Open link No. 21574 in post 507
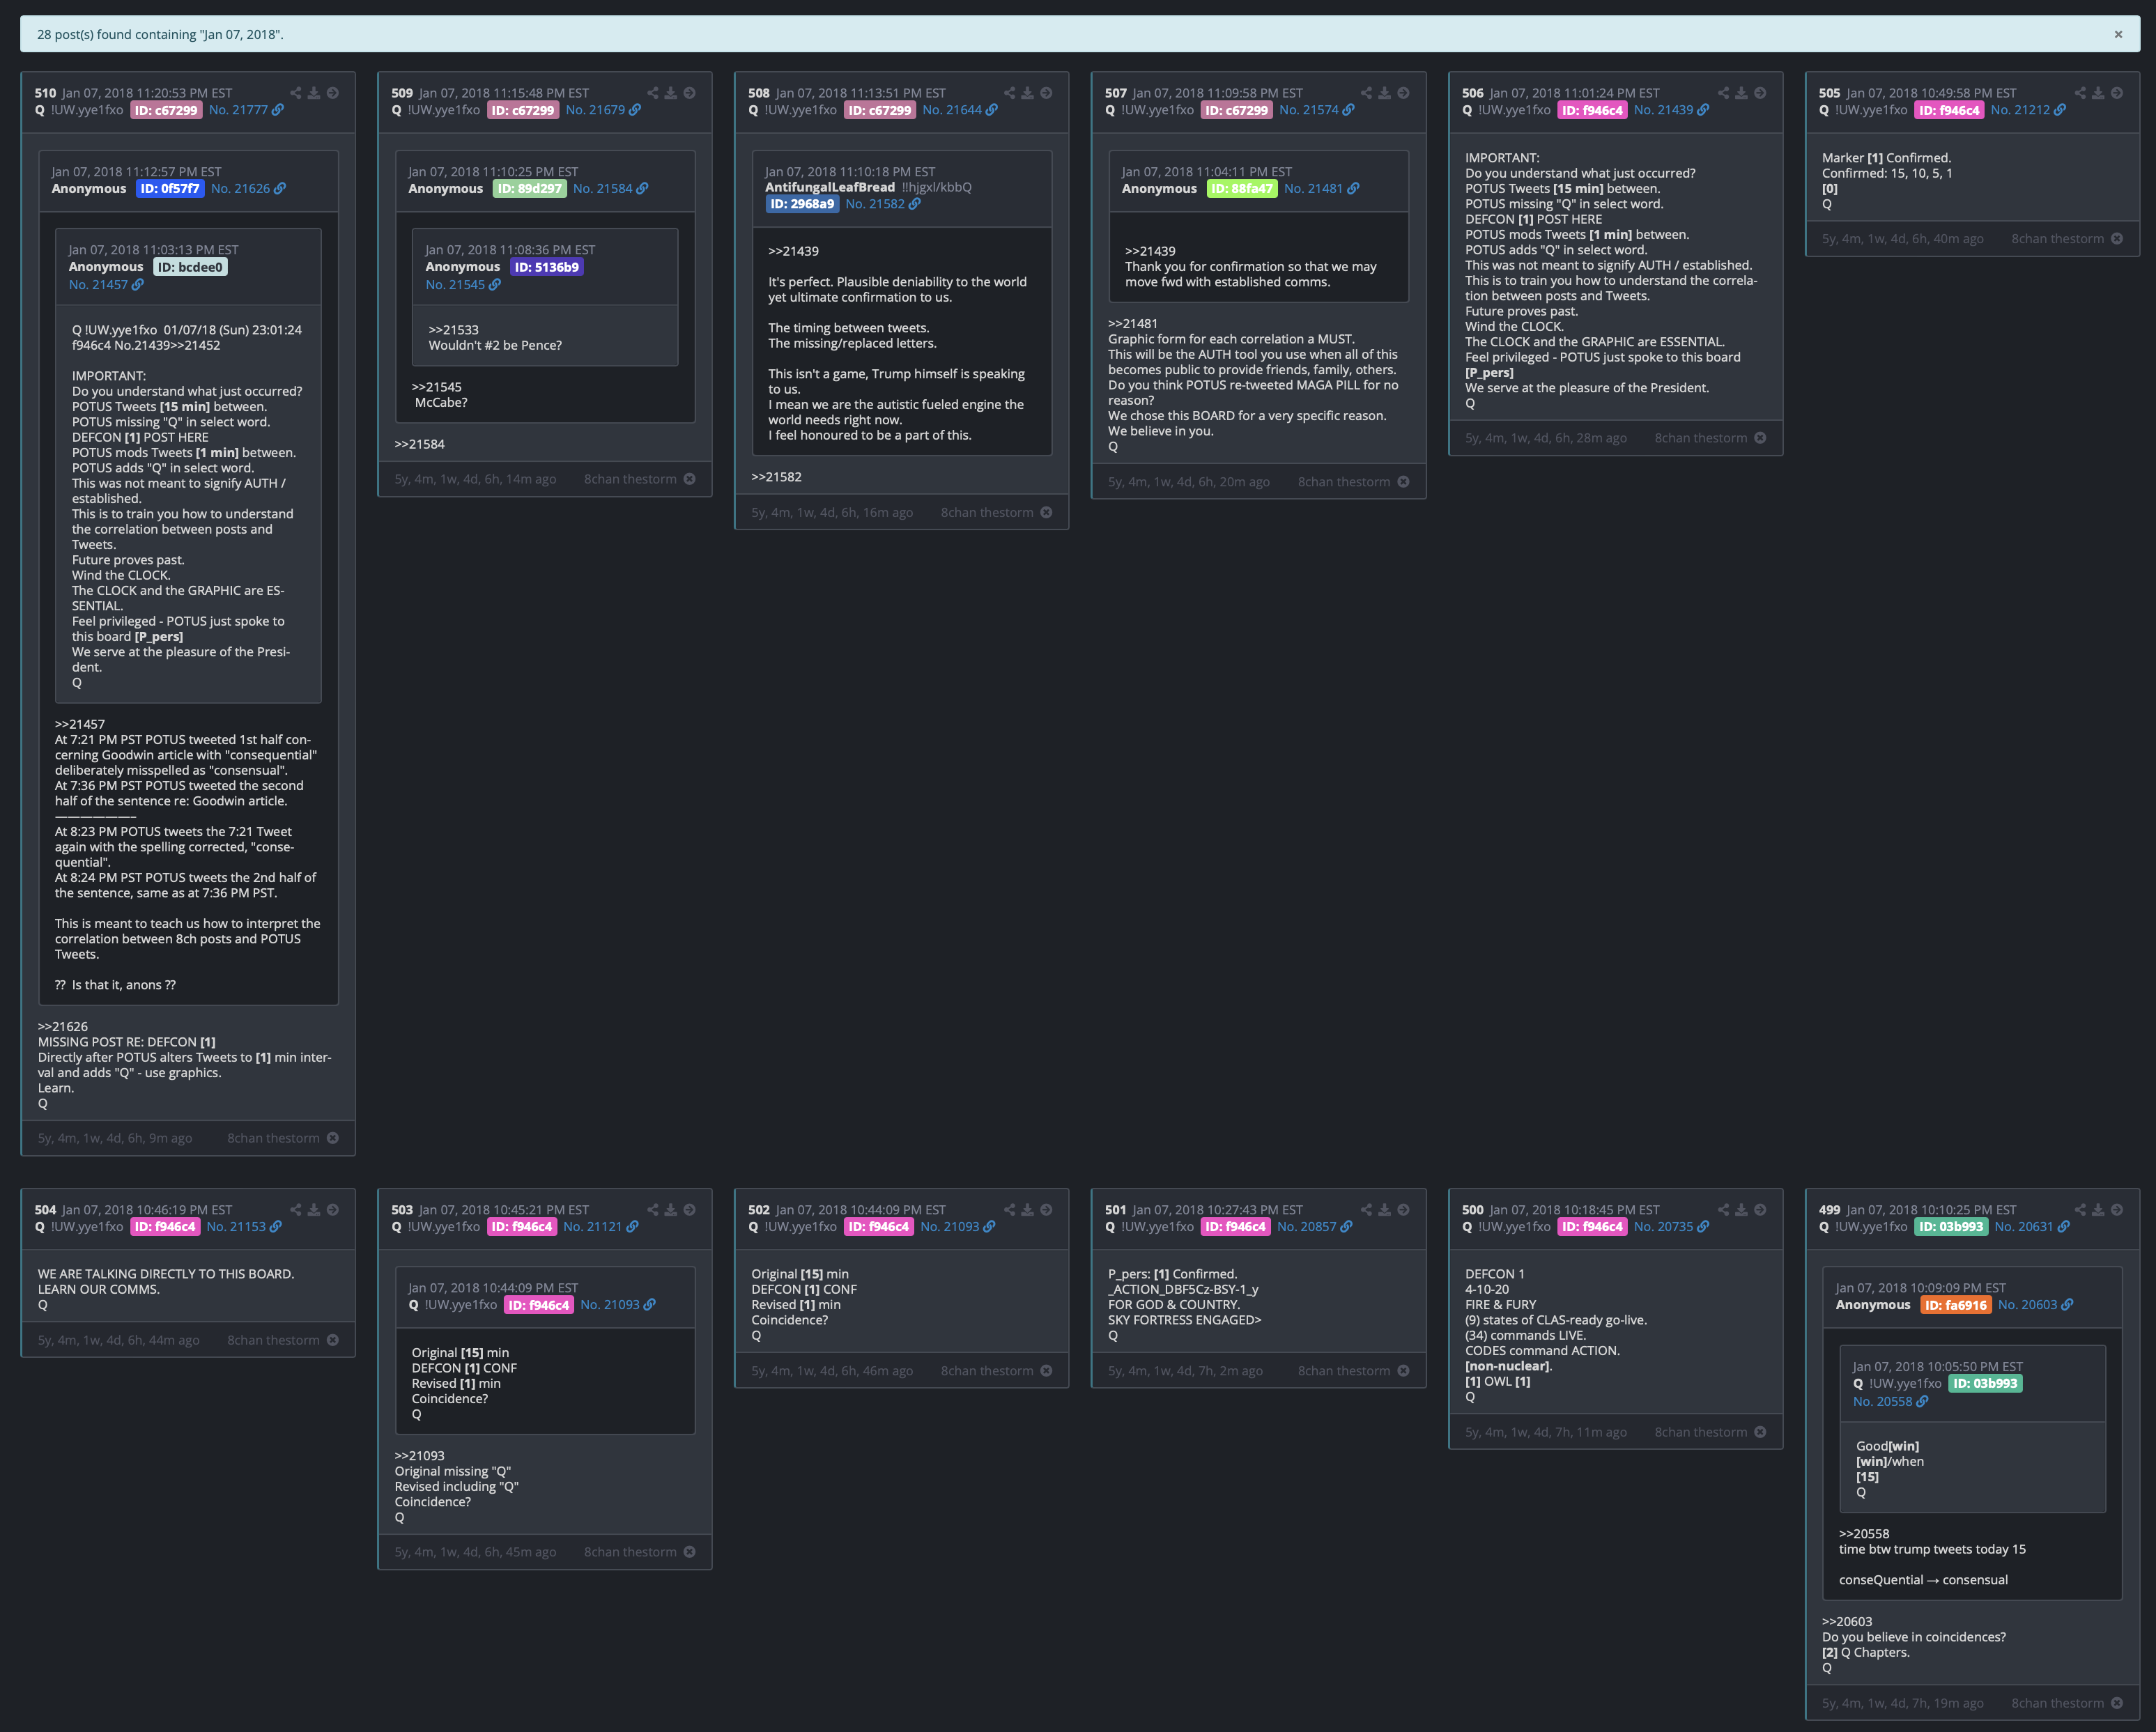The width and height of the screenshot is (2156, 1732). click(x=1317, y=110)
